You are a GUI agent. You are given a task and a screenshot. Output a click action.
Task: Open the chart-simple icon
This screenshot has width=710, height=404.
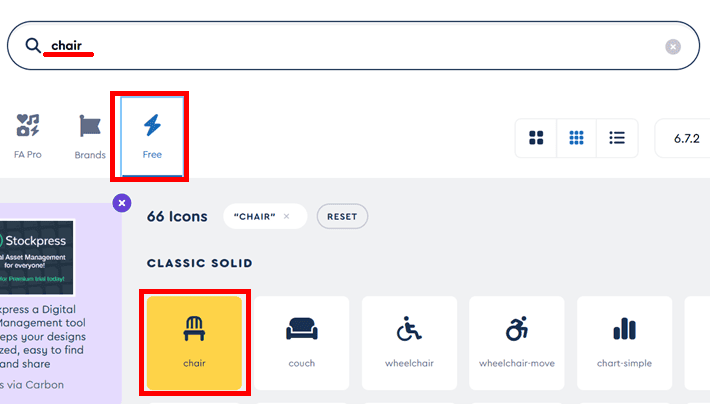tap(624, 343)
